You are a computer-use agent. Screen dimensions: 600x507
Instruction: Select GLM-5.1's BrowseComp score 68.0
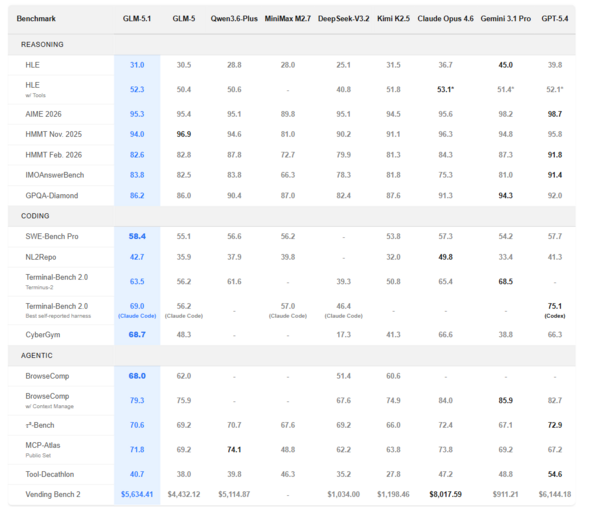[137, 376]
